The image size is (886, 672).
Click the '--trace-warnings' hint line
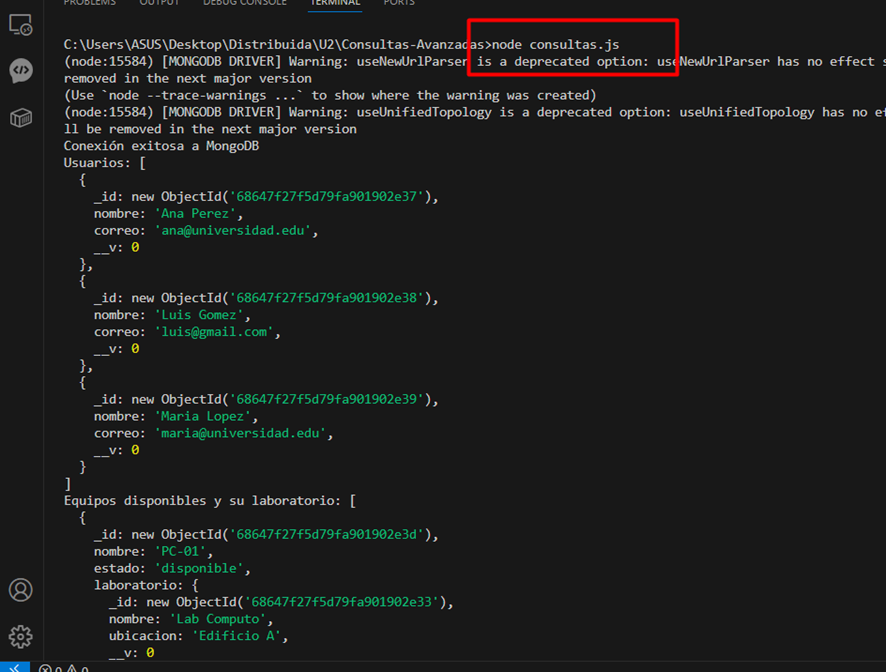pyautogui.click(x=330, y=95)
